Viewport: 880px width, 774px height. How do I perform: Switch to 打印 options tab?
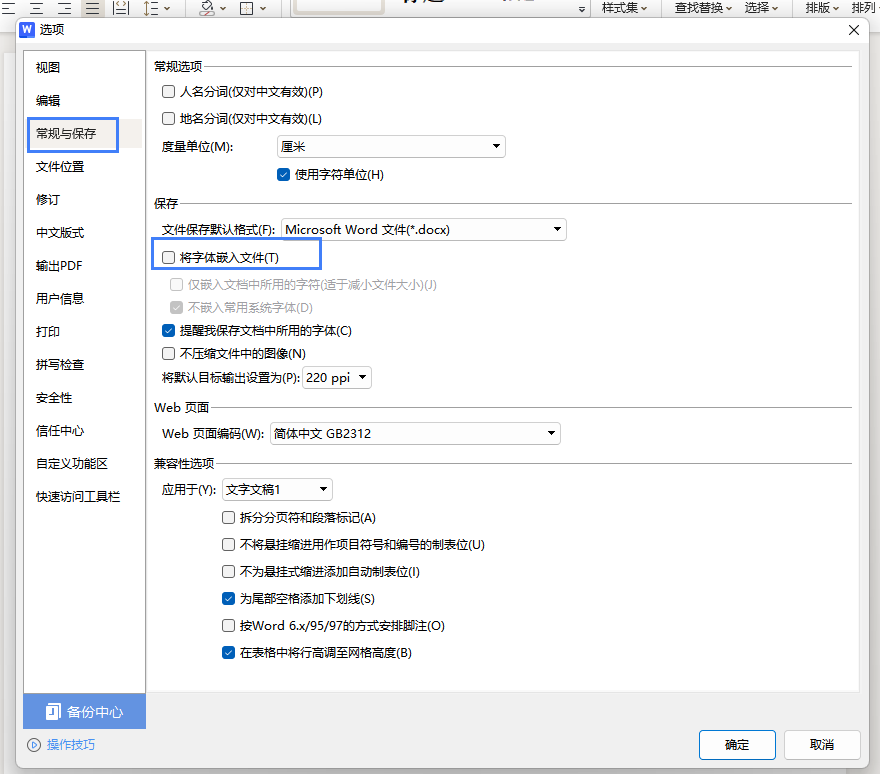[48, 332]
